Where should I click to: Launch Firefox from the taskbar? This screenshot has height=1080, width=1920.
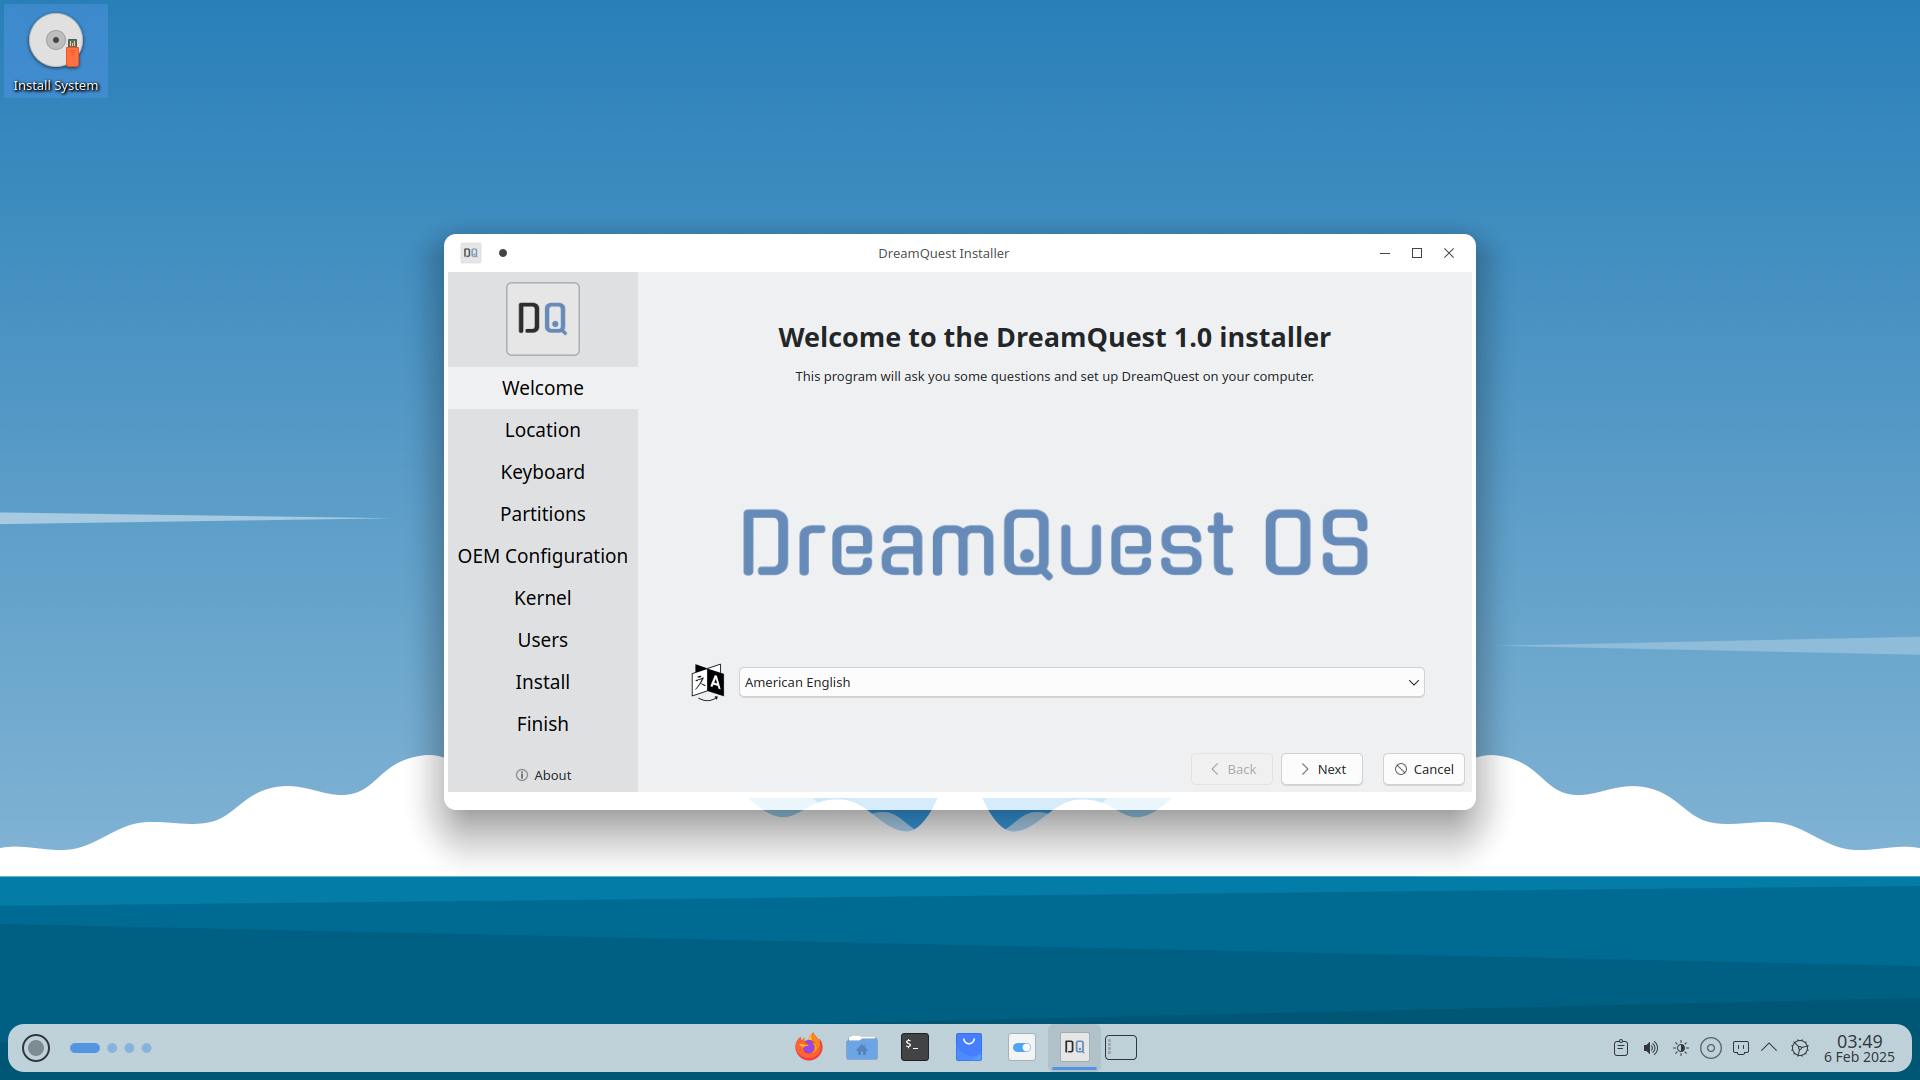(x=808, y=1047)
